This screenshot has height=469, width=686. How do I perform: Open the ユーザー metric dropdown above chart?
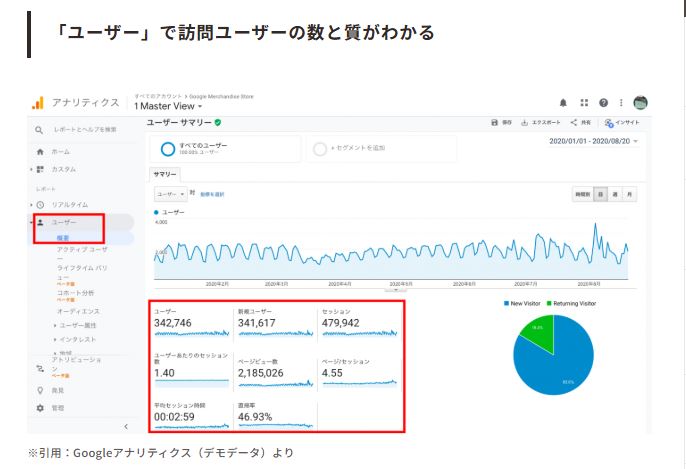169,193
